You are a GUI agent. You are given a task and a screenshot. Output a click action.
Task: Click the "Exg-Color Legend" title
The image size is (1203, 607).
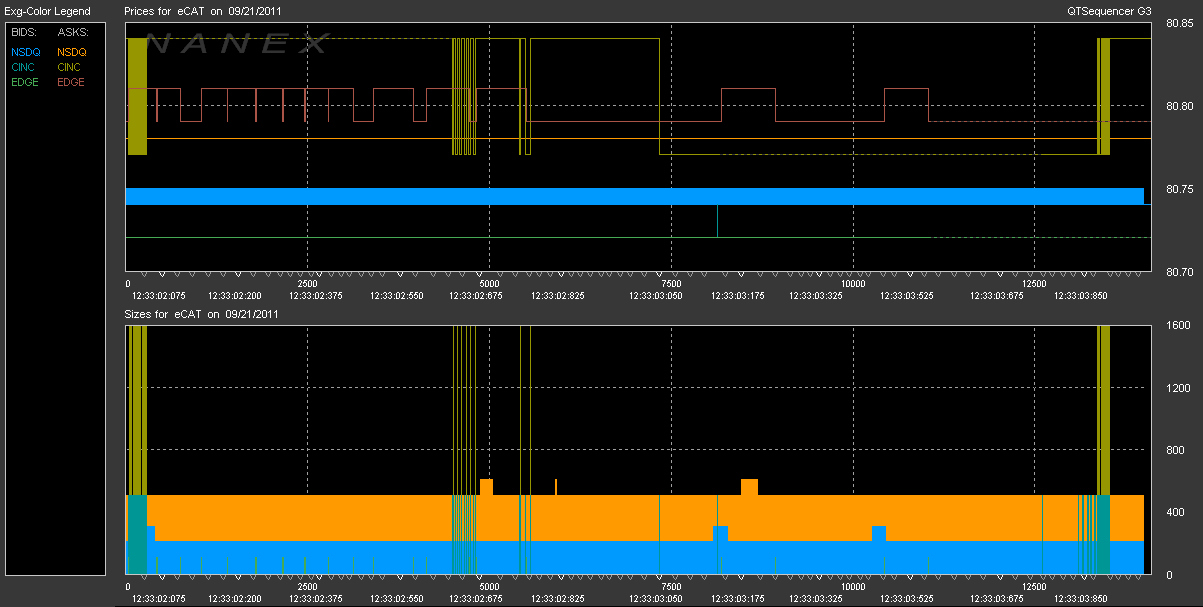[48, 11]
